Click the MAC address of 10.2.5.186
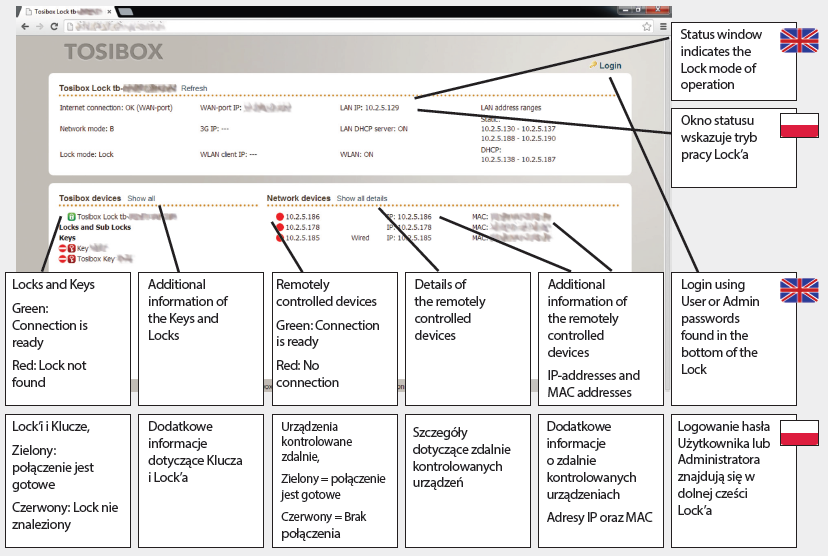The width and height of the screenshot is (828, 556). tap(512, 216)
